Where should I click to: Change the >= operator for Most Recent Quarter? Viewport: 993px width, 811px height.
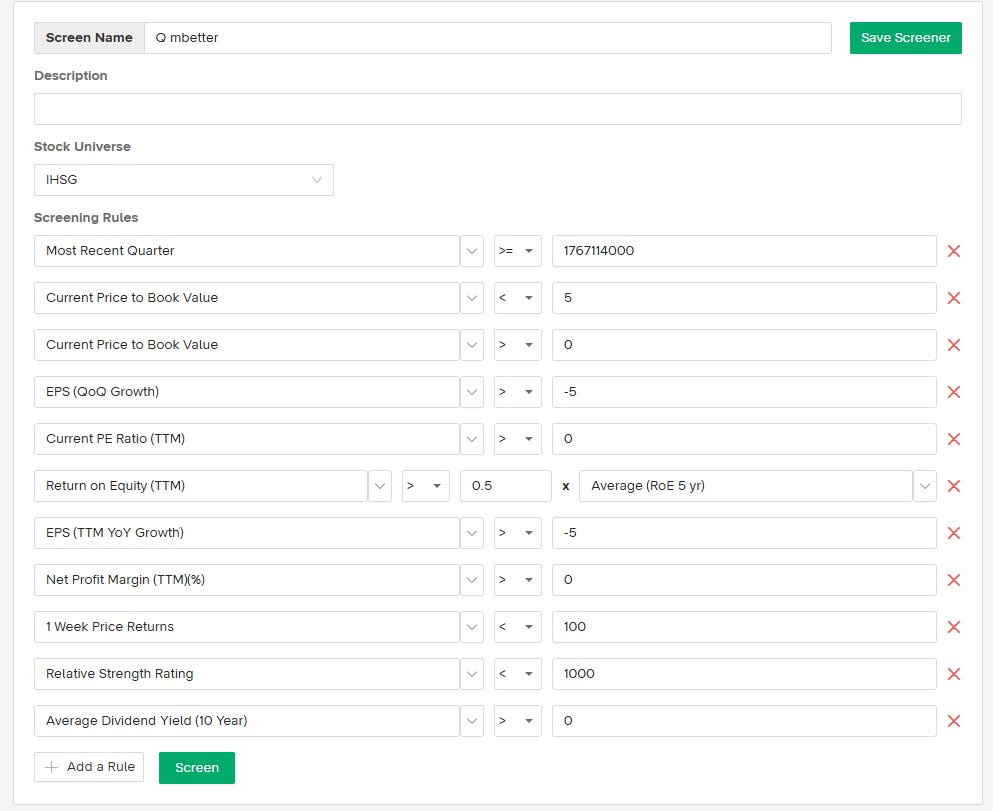pyautogui.click(x=517, y=251)
